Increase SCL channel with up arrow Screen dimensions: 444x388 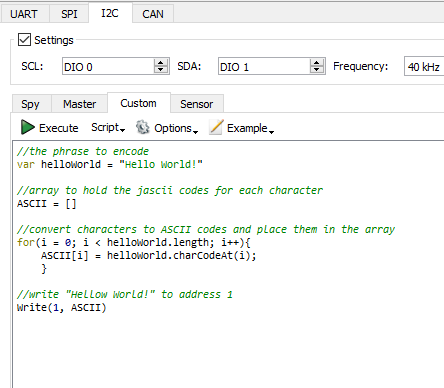coord(161,63)
